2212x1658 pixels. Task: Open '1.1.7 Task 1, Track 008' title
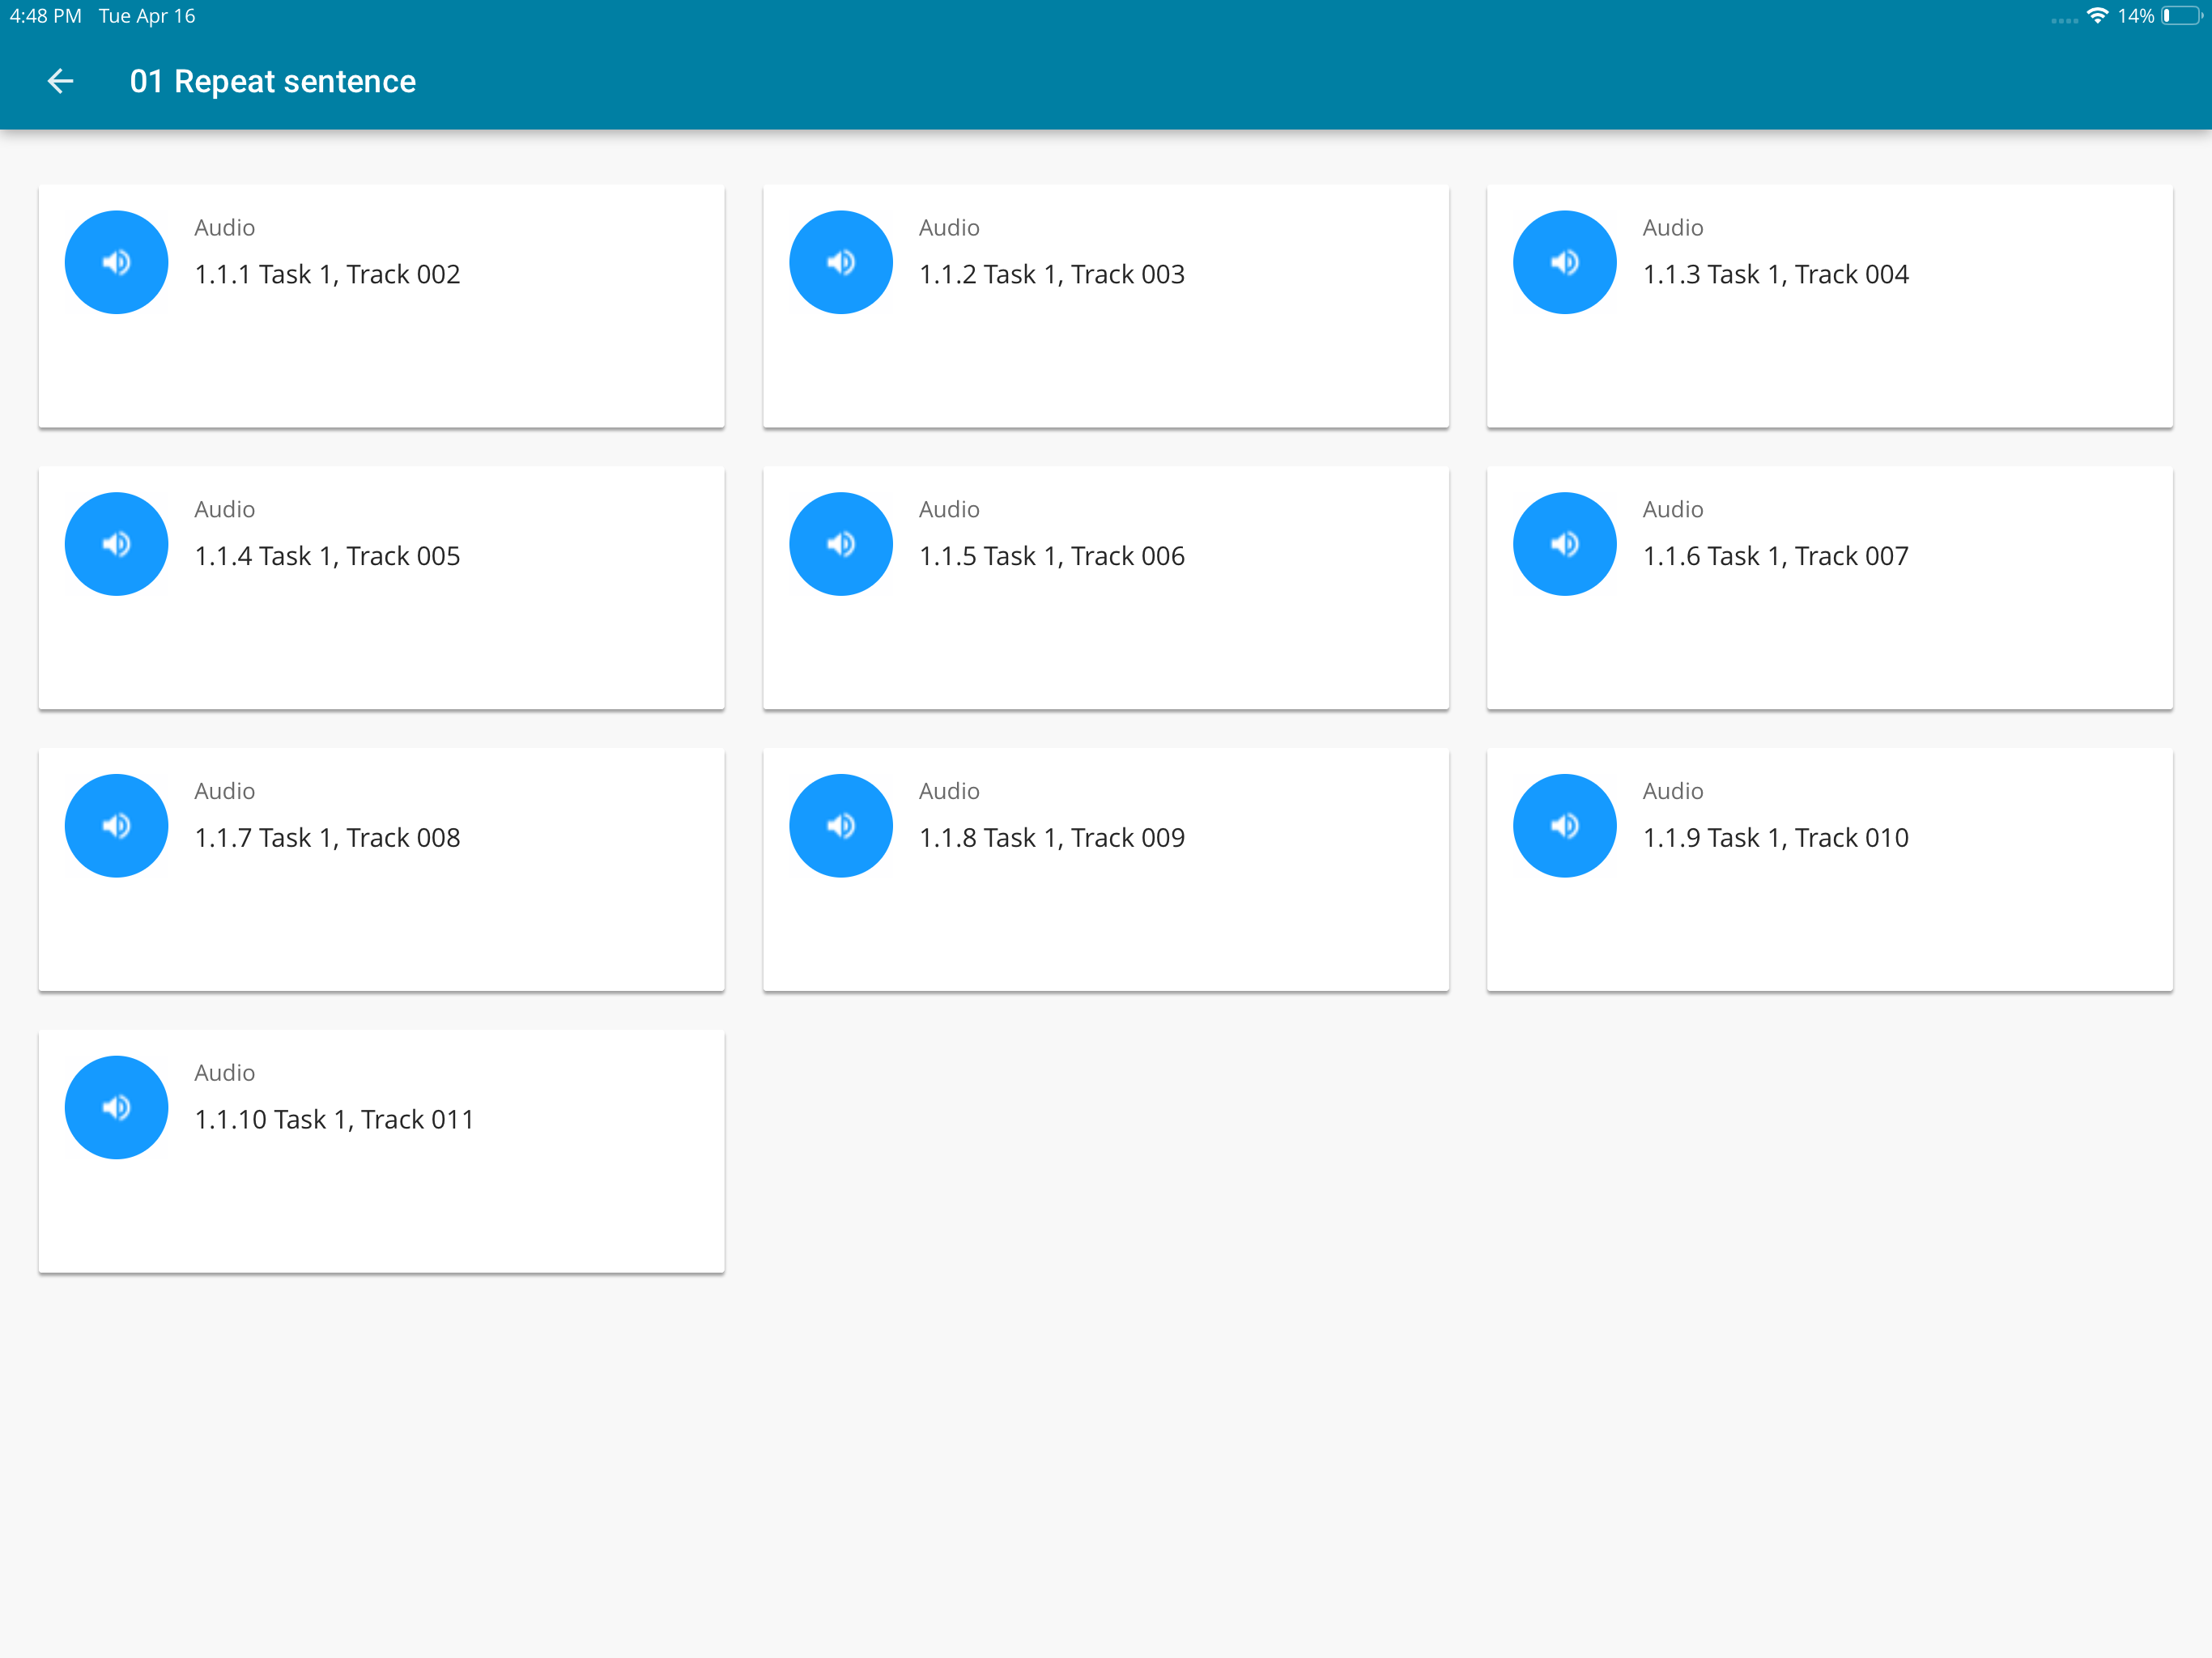327,838
